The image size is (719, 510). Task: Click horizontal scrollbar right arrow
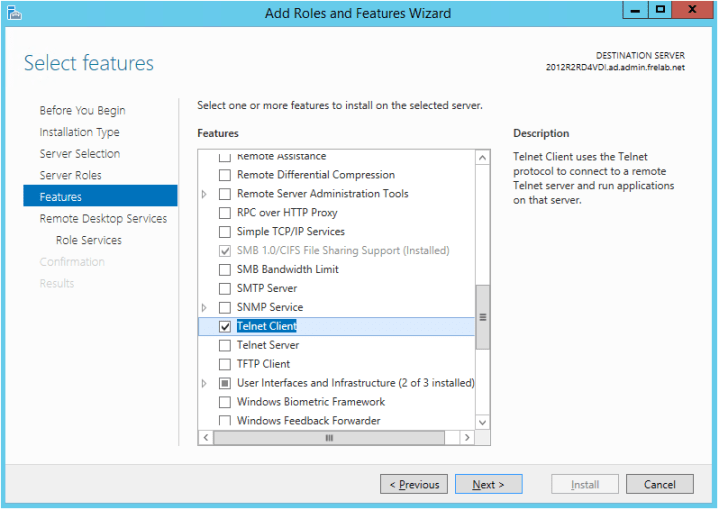[x=466, y=438]
